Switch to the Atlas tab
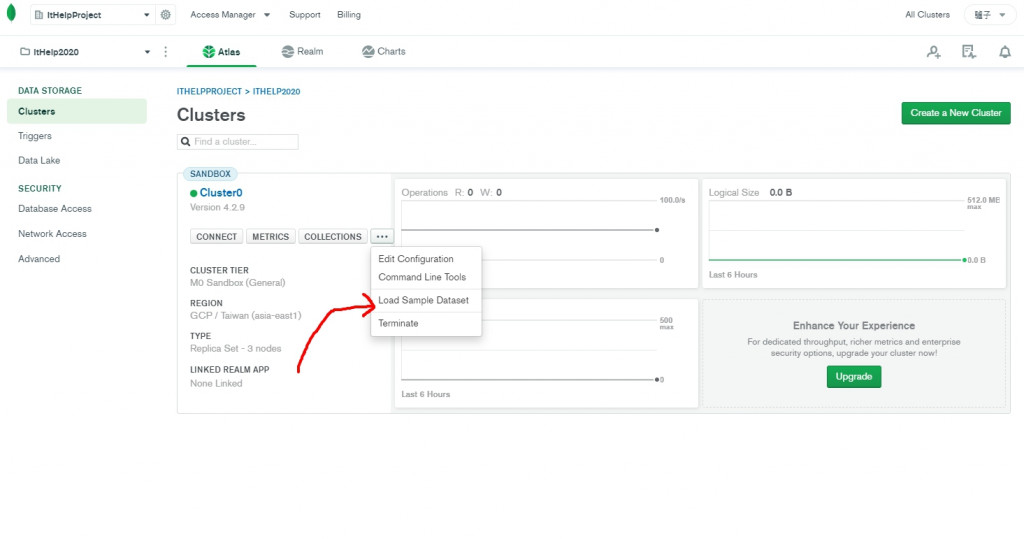This screenshot has height=539, width=1024. pos(221,52)
